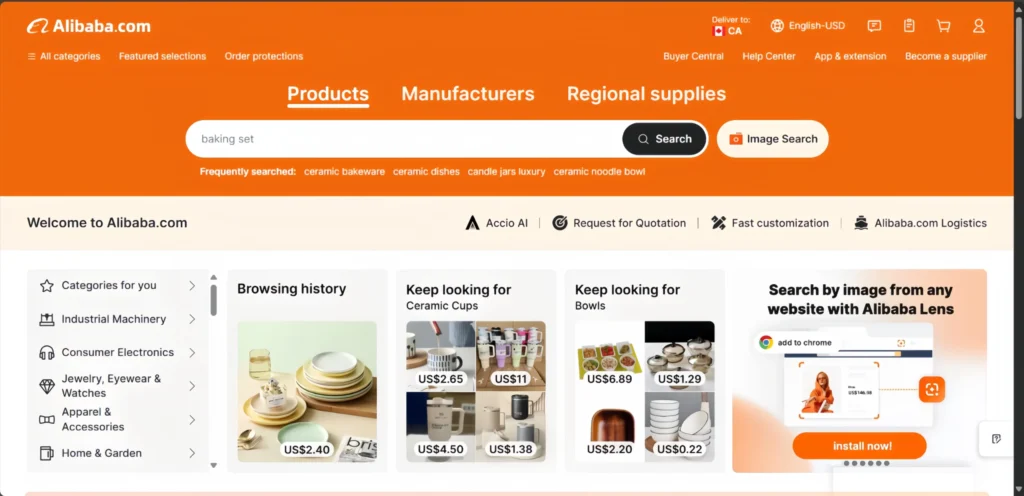Open the orders clipboard icon
1024x496 pixels.
click(x=909, y=26)
